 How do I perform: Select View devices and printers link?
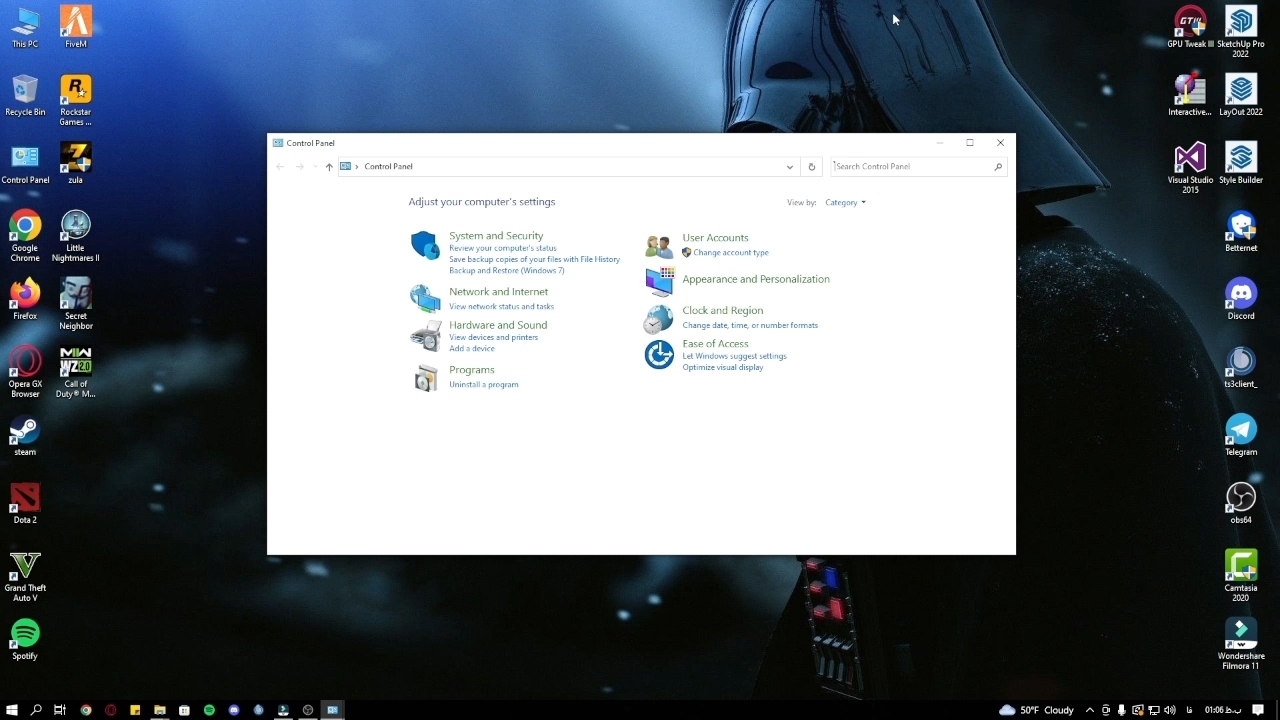click(493, 338)
